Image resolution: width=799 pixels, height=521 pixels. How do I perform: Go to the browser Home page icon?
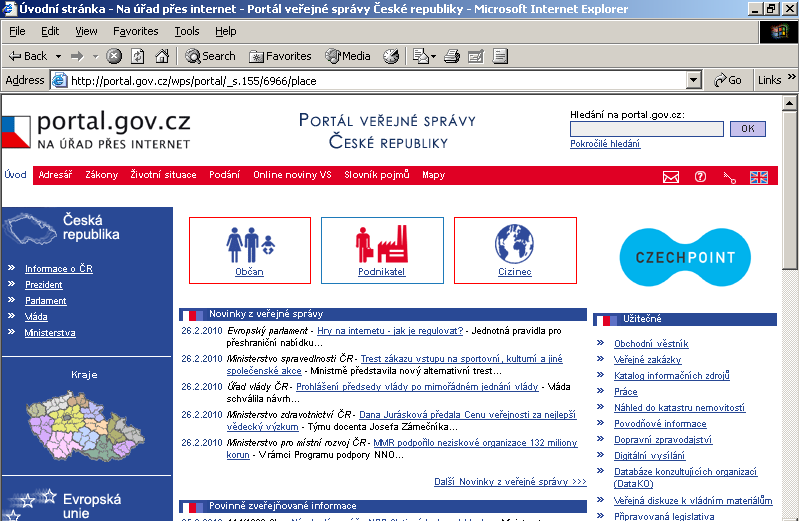[162, 56]
